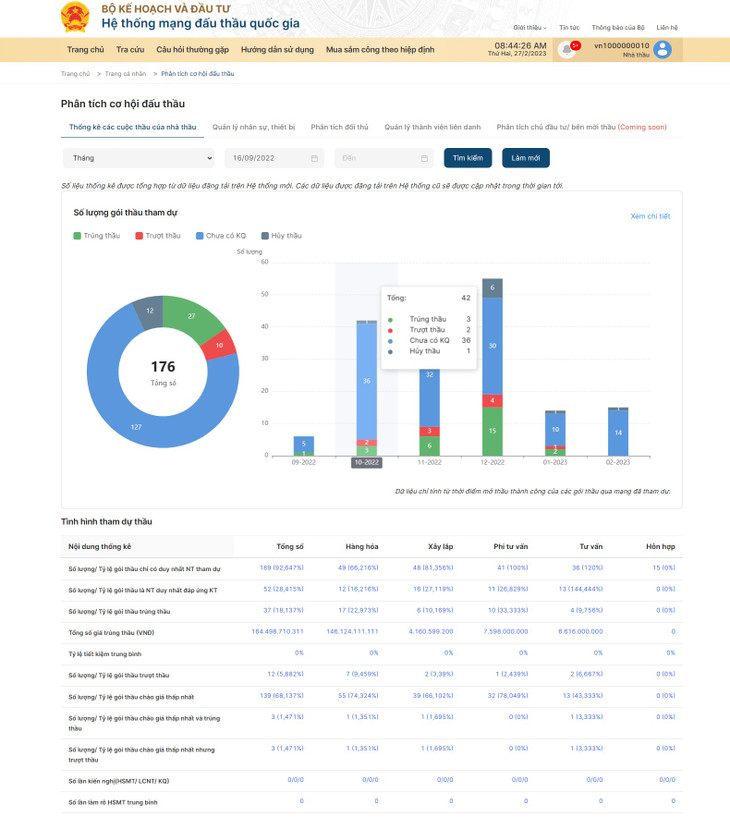Image resolution: width=730 pixels, height=818 pixels.
Task: Toggle the 'Hủy thầu' legend item
Action: click(281, 236)
